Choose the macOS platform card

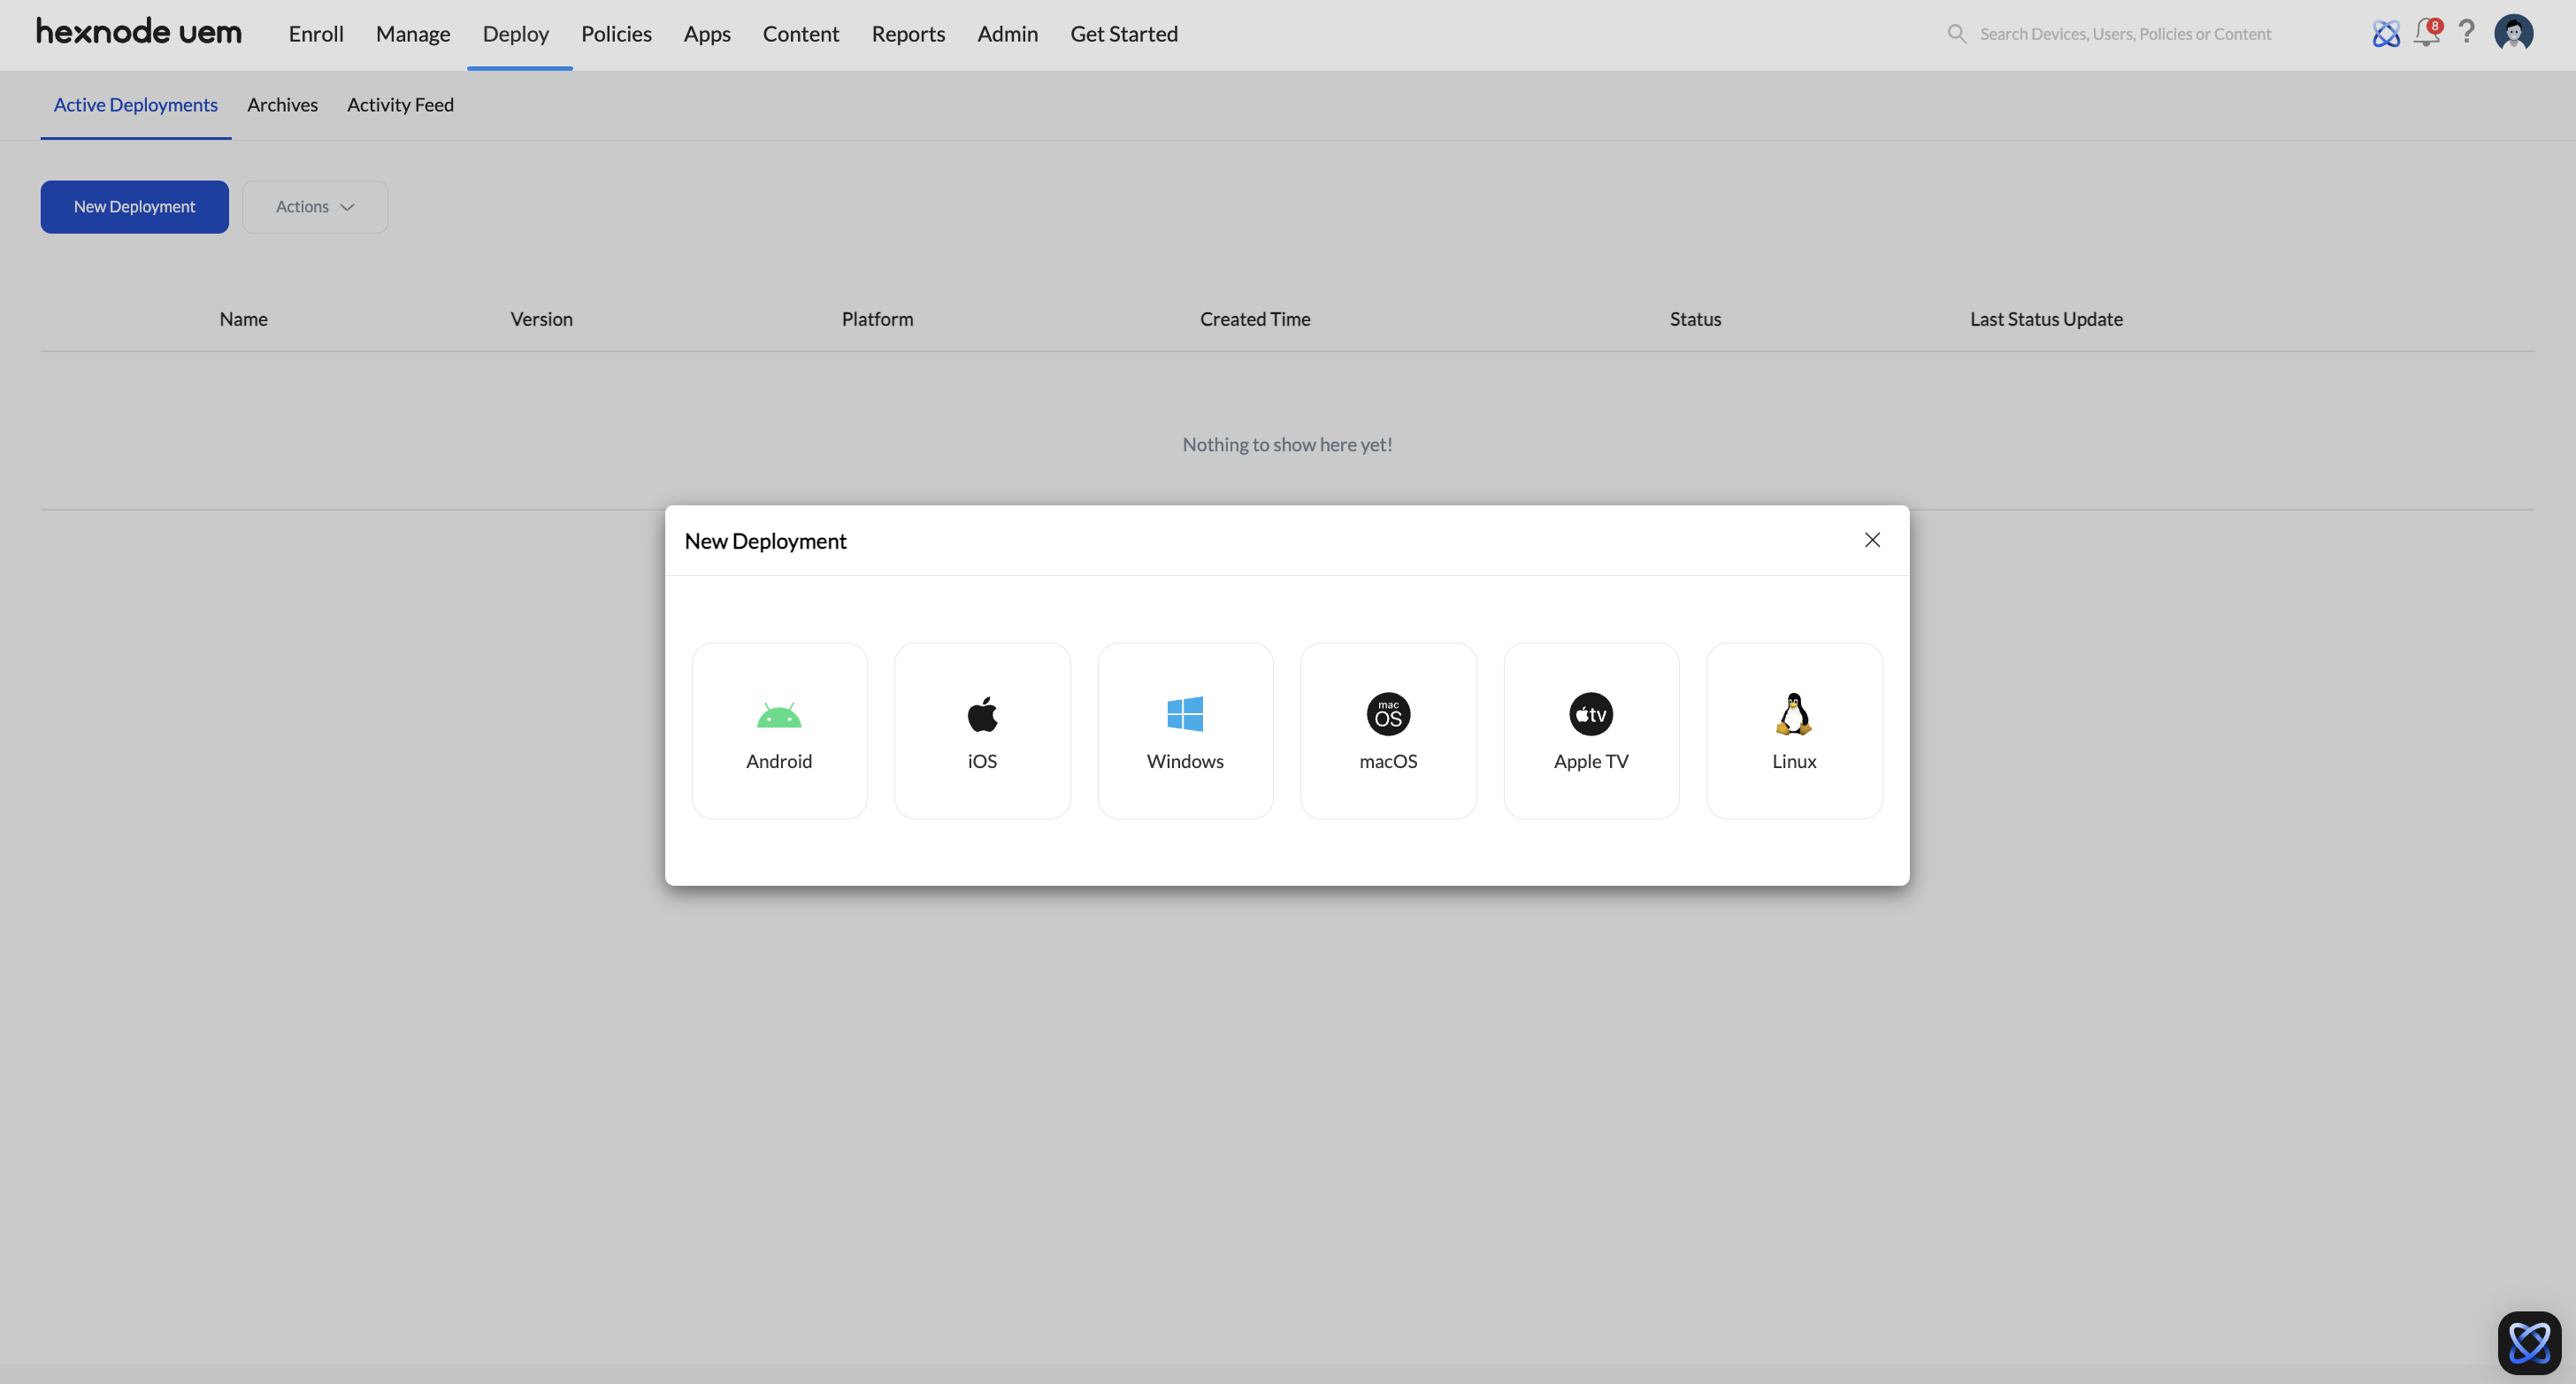pyautogui.click(x=1388, y=730)
